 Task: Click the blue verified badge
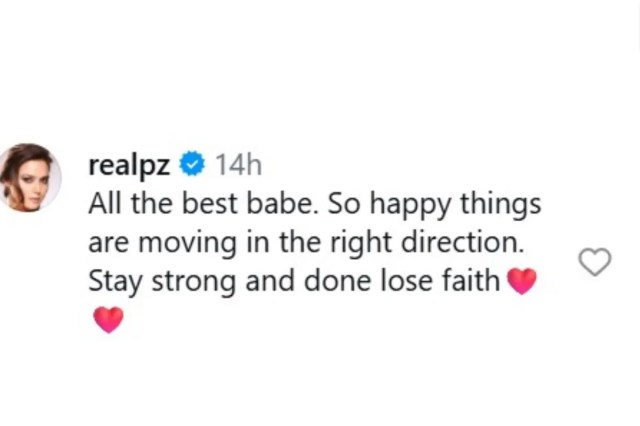pos(192,164)
